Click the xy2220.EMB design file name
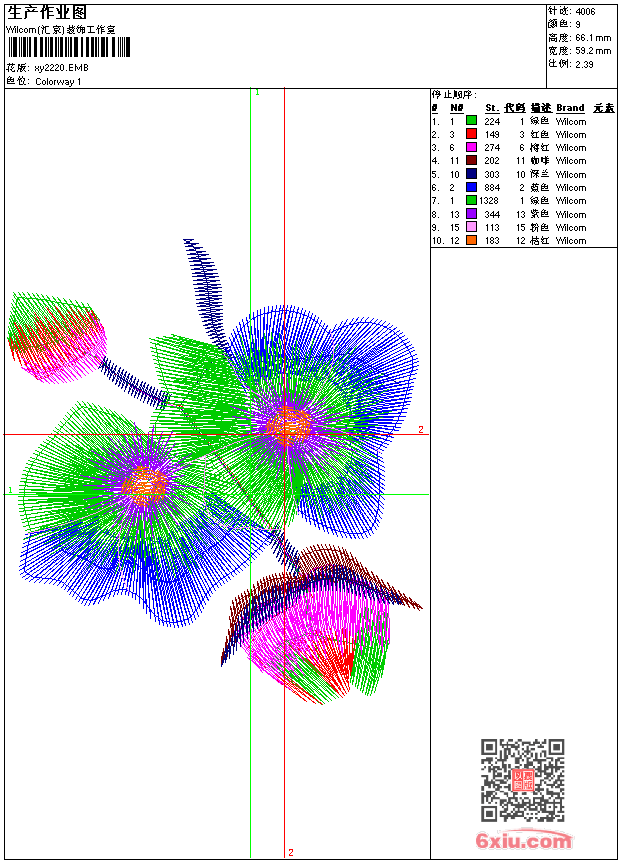620x860 pixels. (61, 67)
